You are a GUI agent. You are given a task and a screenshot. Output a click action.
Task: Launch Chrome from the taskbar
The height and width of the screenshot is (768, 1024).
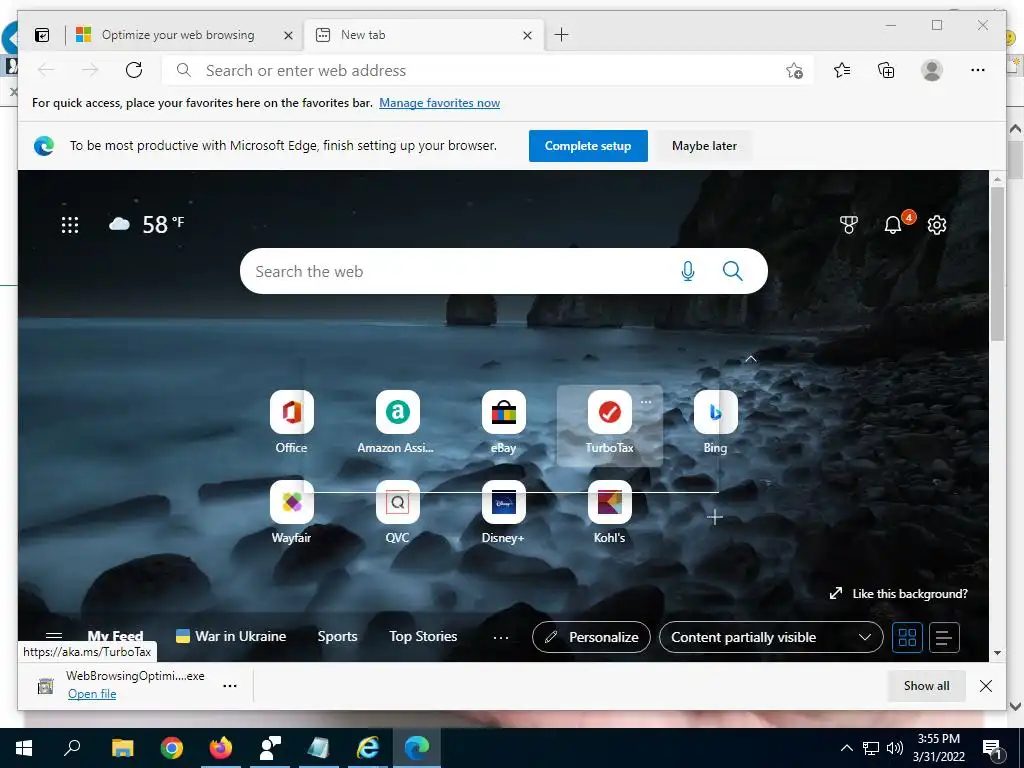click(172, 748)
